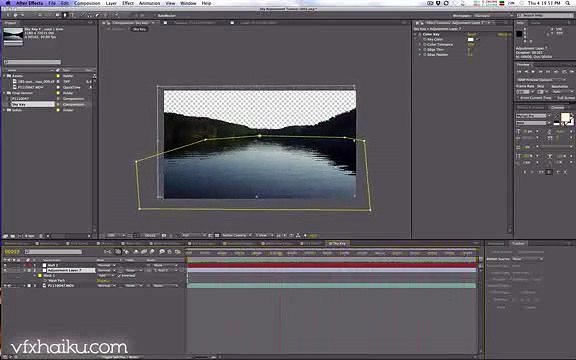Toggle auto-keyframe stopwatch in timeline
576x360 pixels.
click(x=169, y=252)
